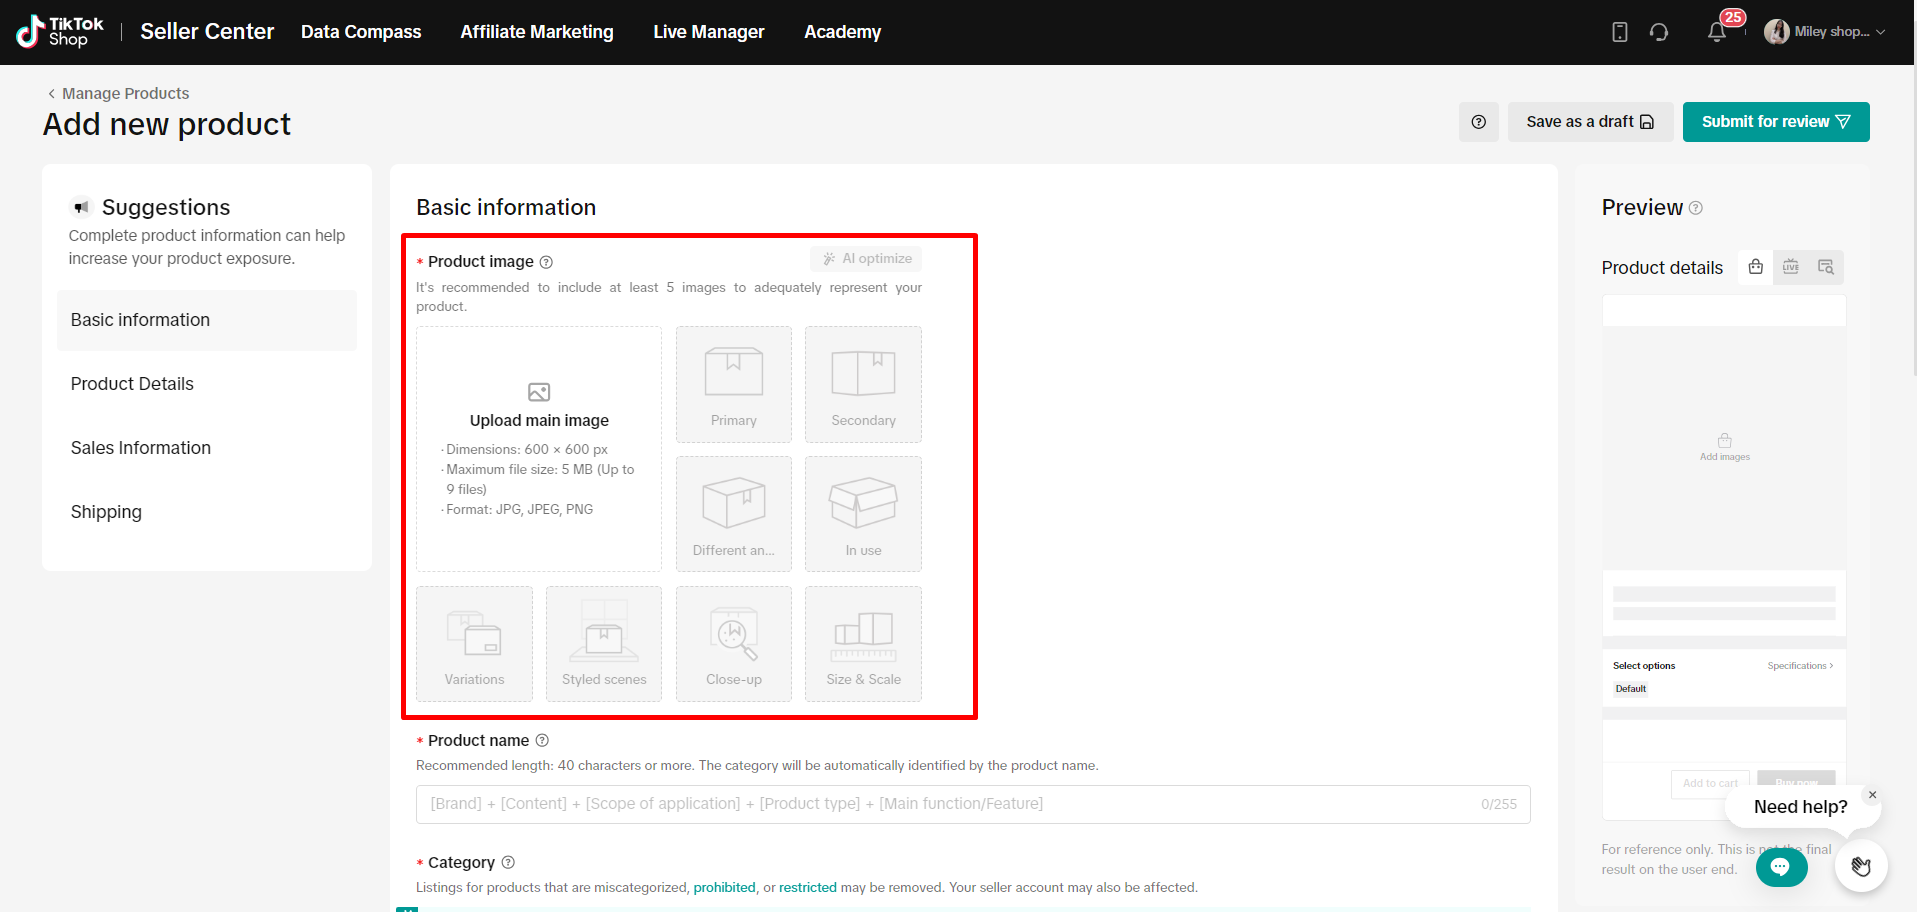This screenshot has height=912, width=1917.
Task: Switch to the LIVE preview icon
Action: [1790, 267]
